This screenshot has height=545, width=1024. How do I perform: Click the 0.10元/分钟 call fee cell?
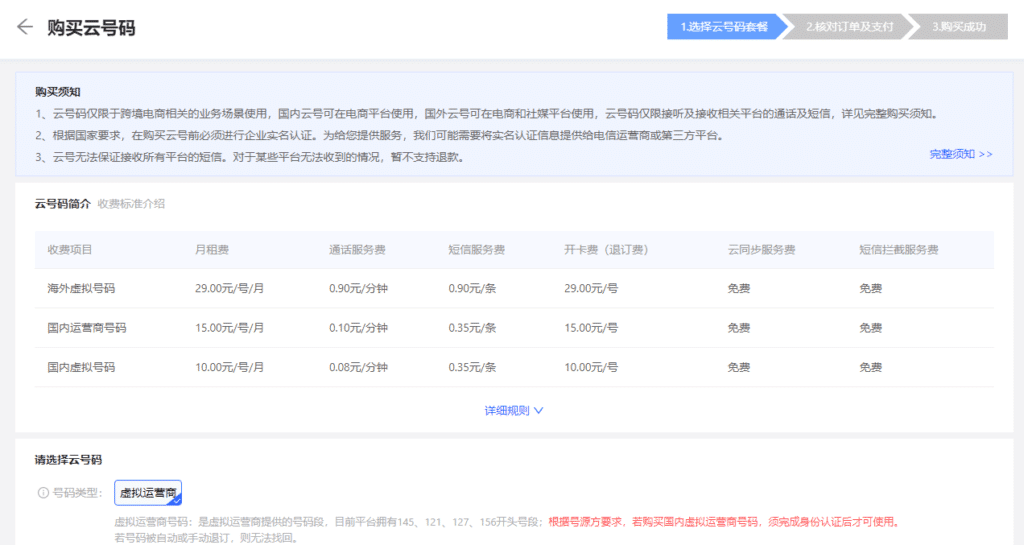coord(358,328)
